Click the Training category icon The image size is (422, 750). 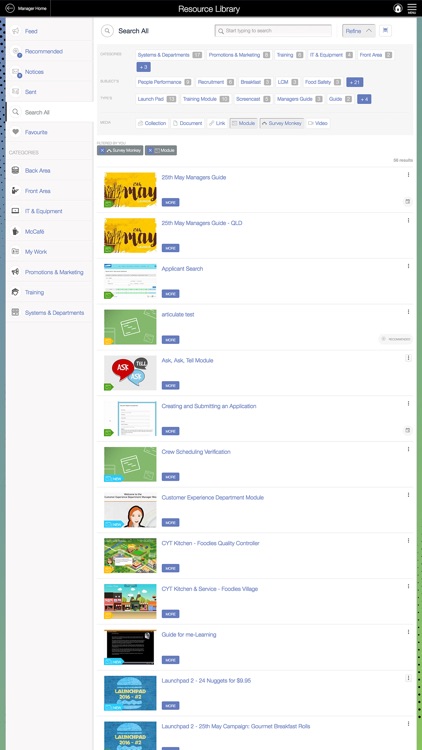coord(15,292)
